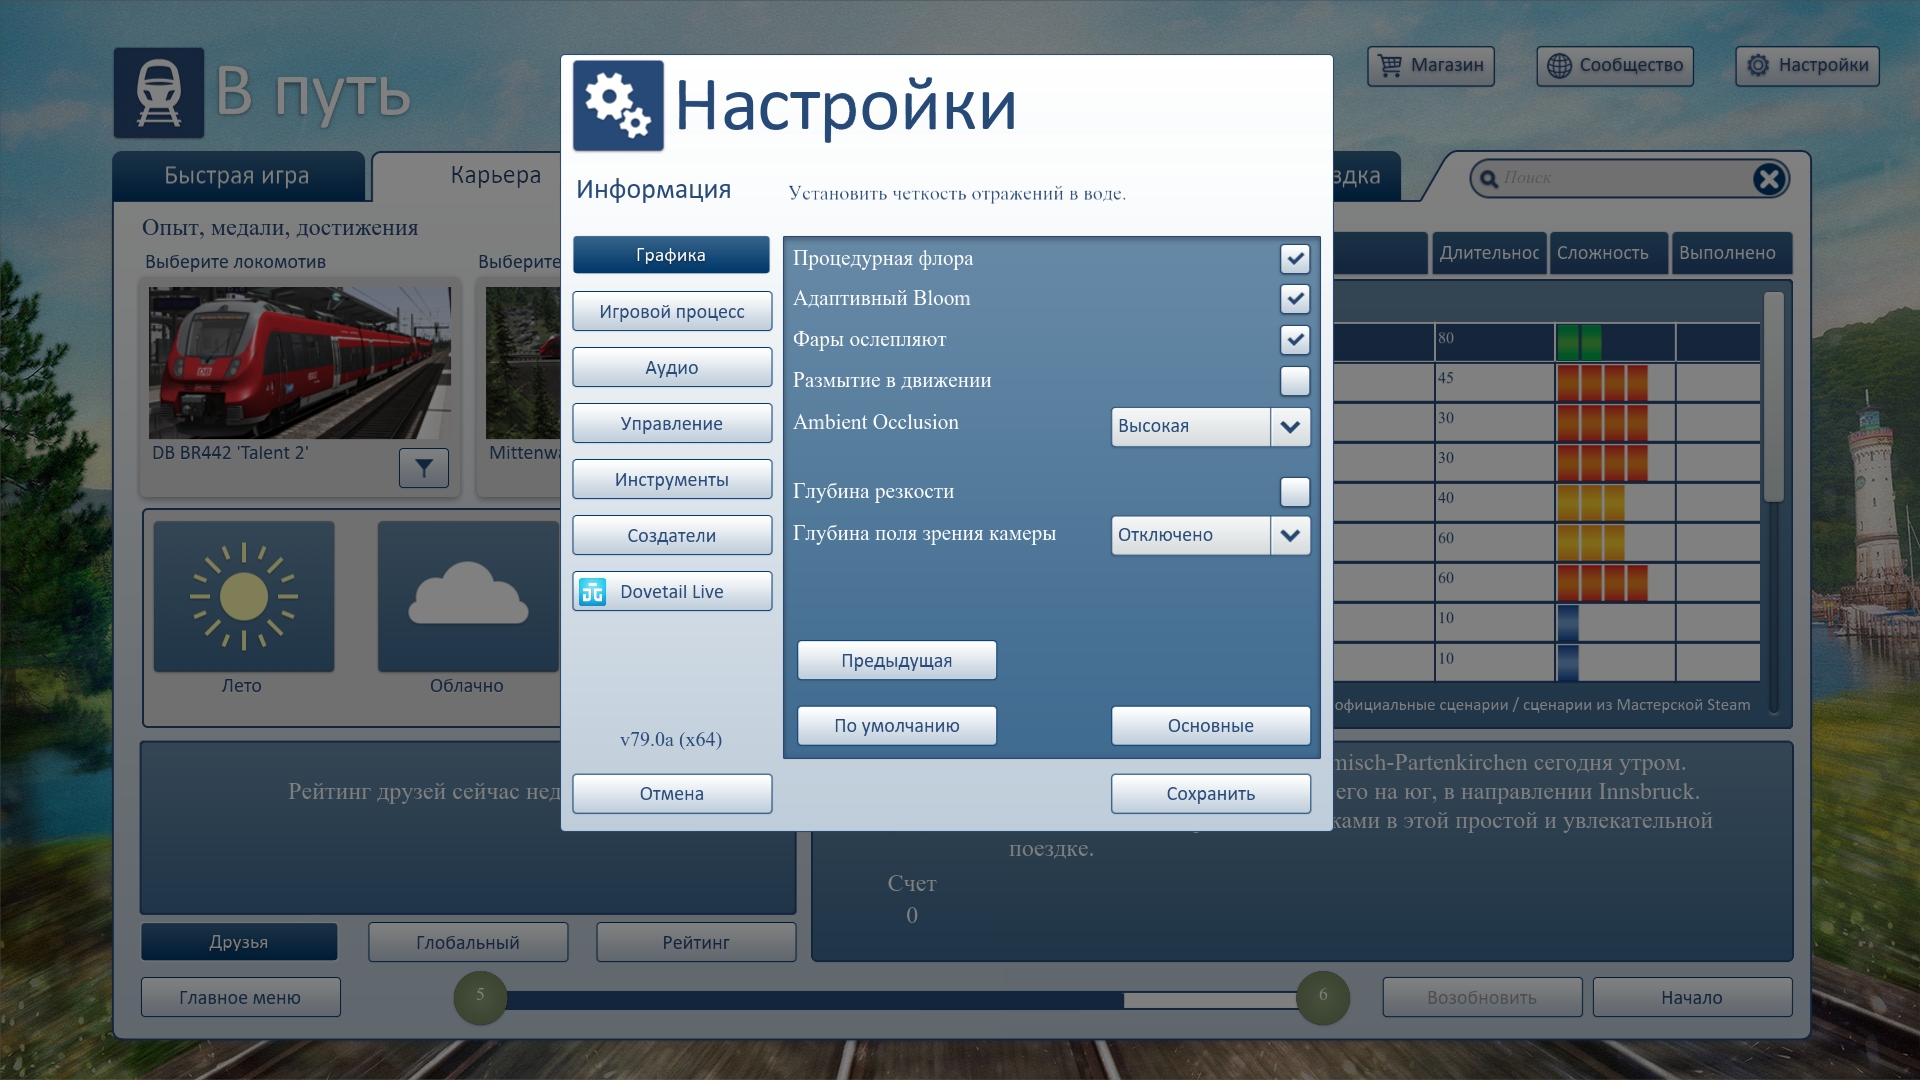The height and width of the screenshot is (1080, 1920).
Task: Select the cloudy Облачно weather icon
Action: pos(467,596)
